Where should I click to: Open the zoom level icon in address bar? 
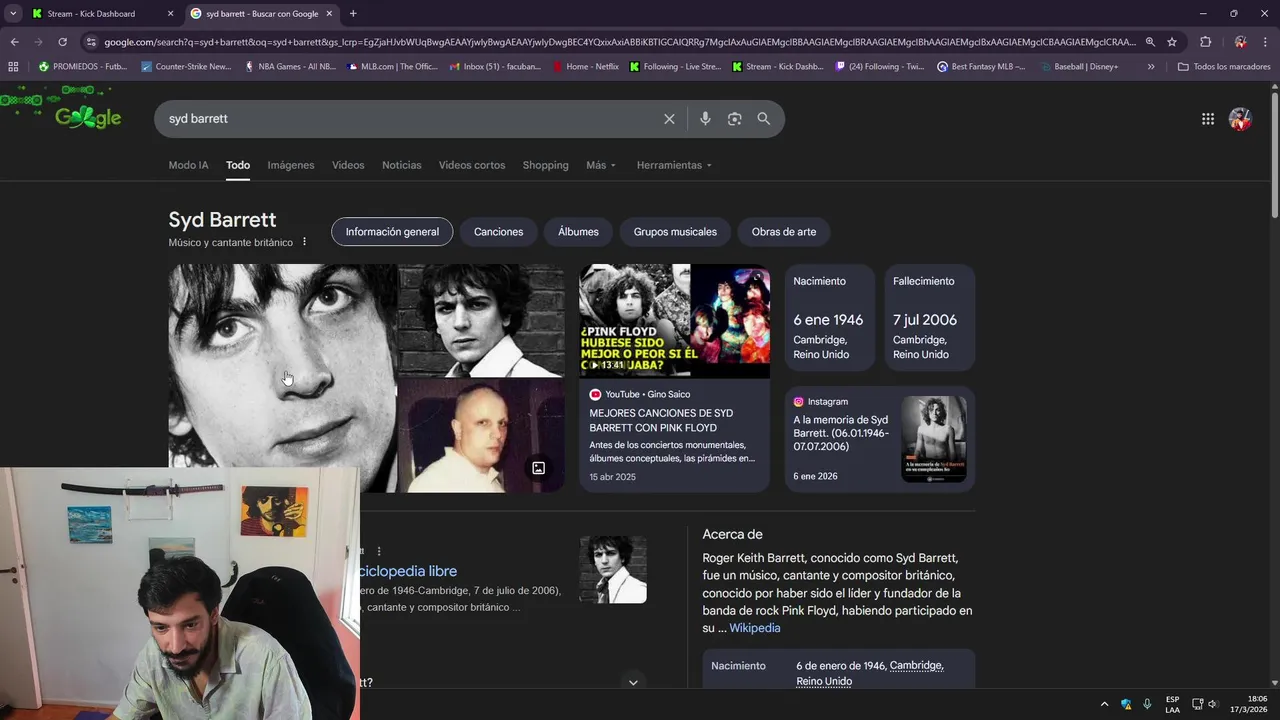(1150, 42)
